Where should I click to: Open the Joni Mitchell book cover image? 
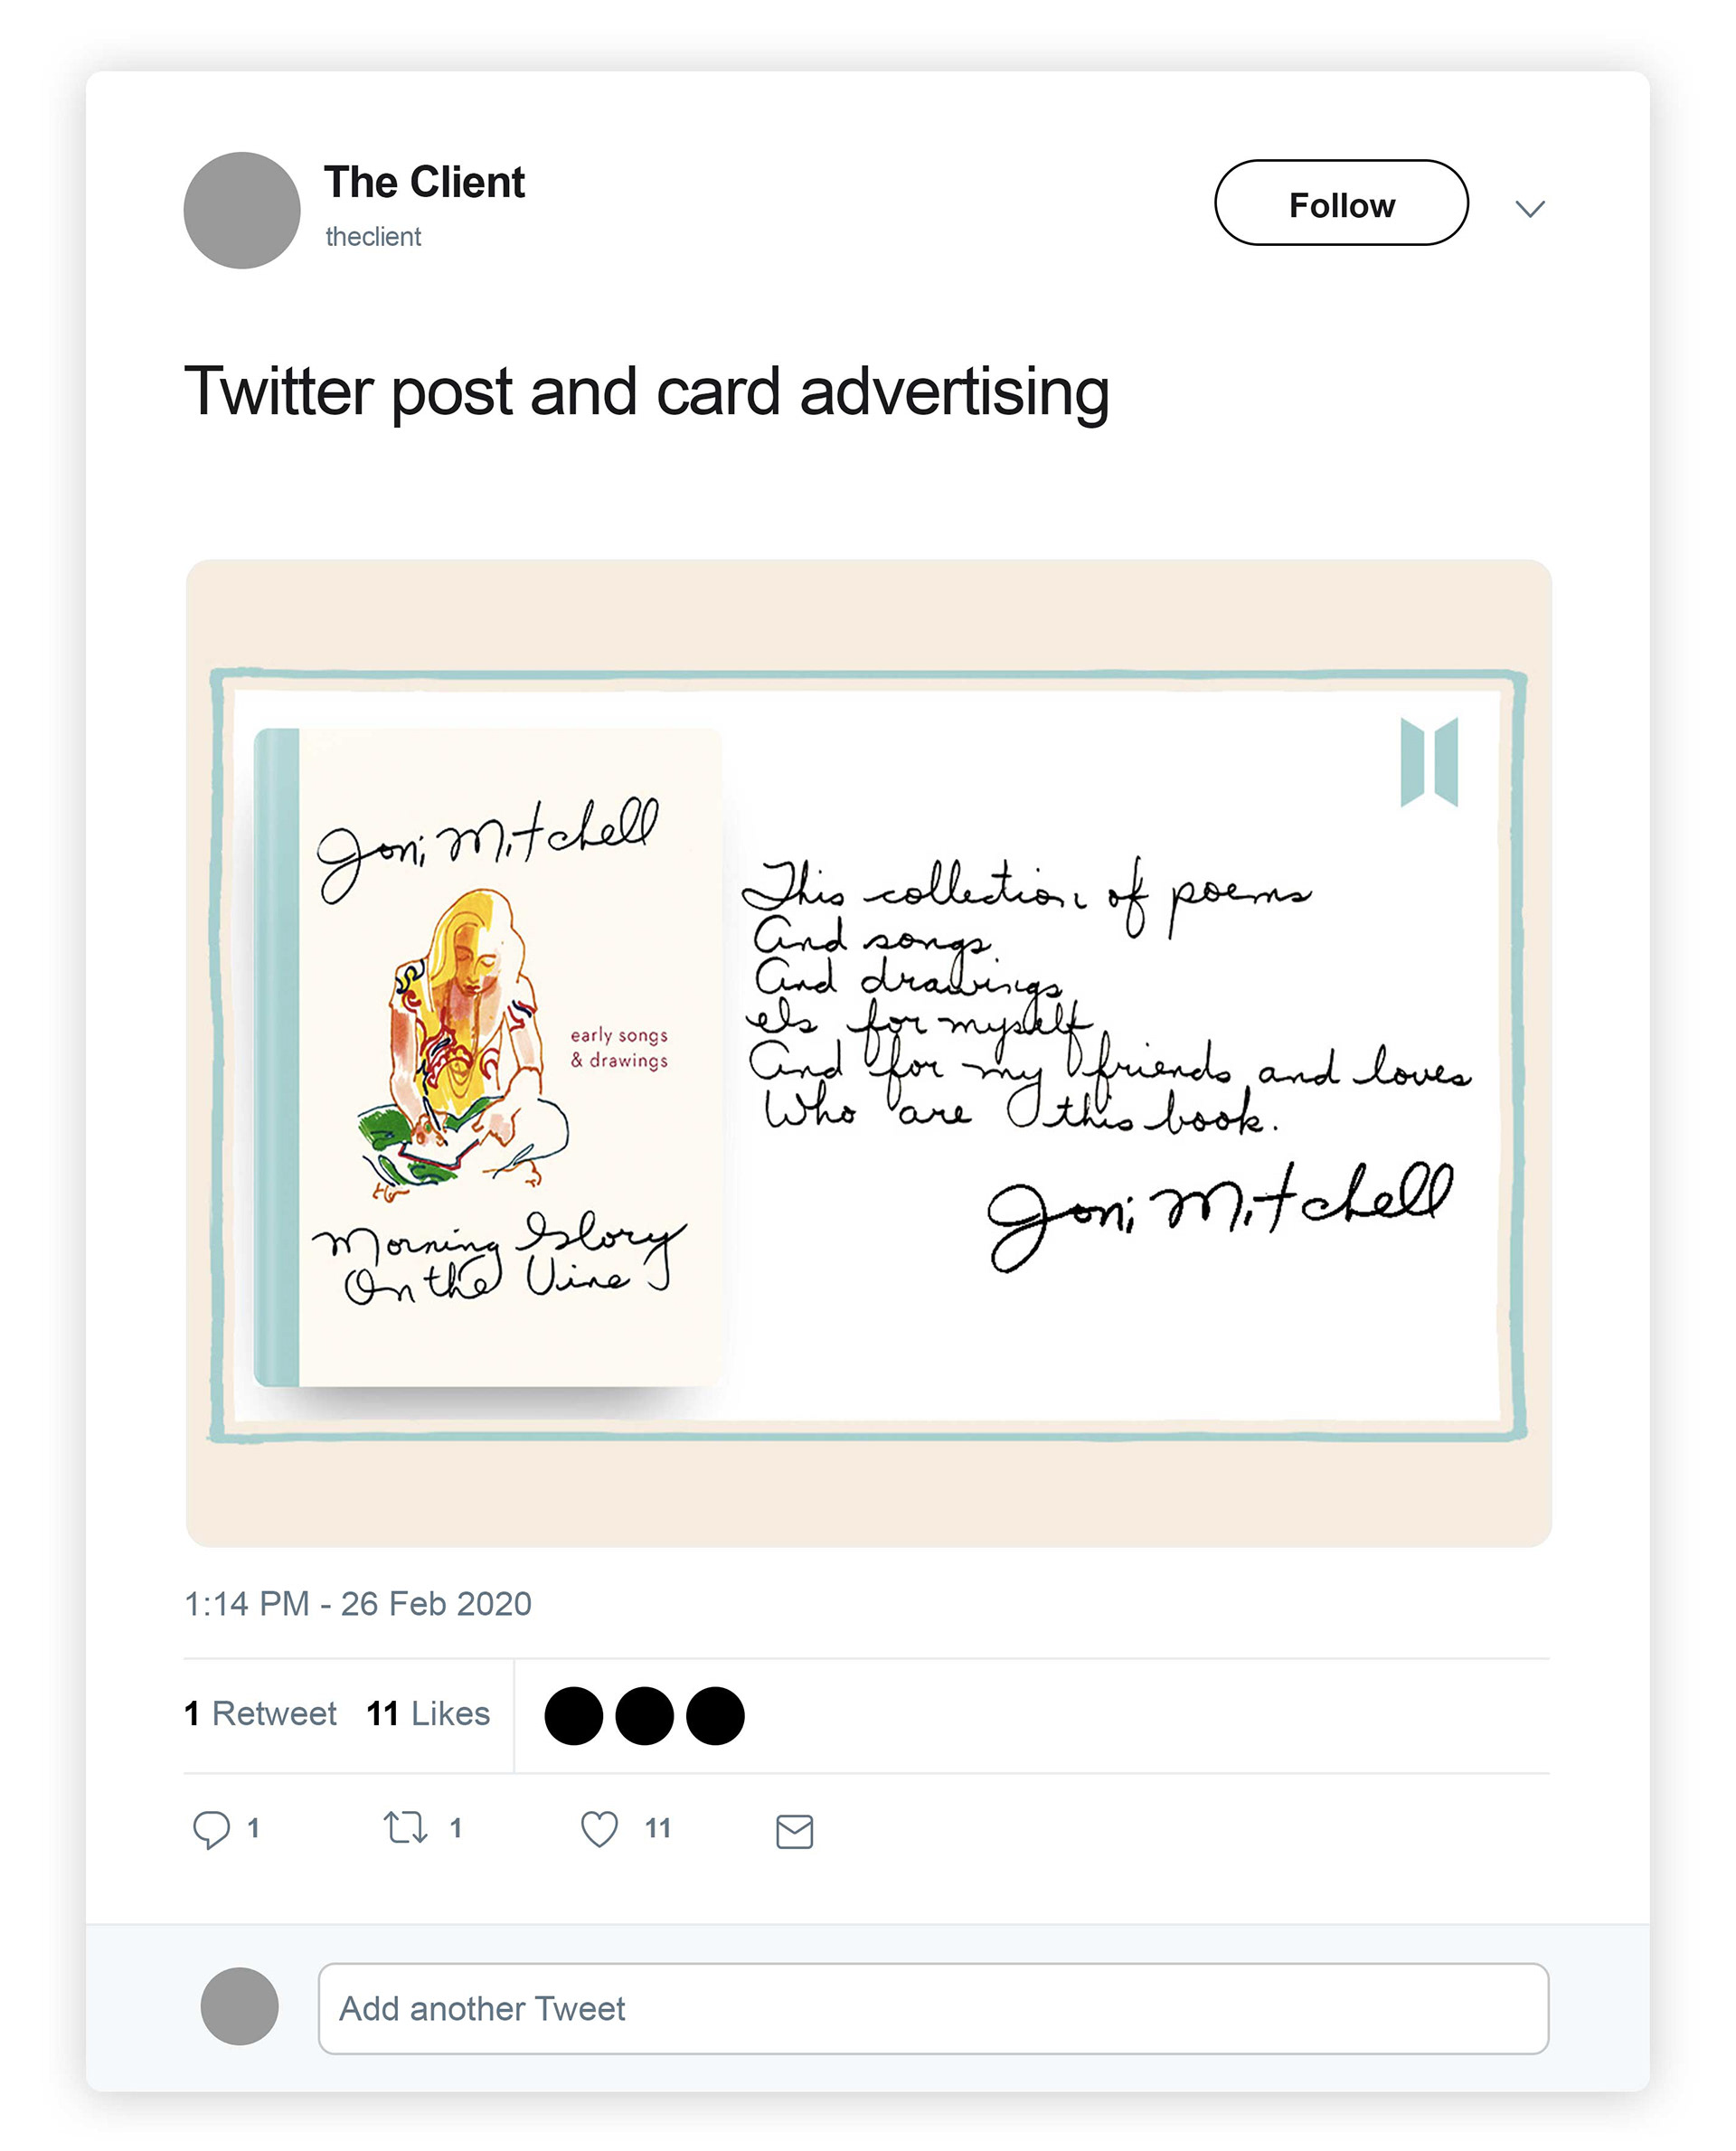tap(489, 1056)
